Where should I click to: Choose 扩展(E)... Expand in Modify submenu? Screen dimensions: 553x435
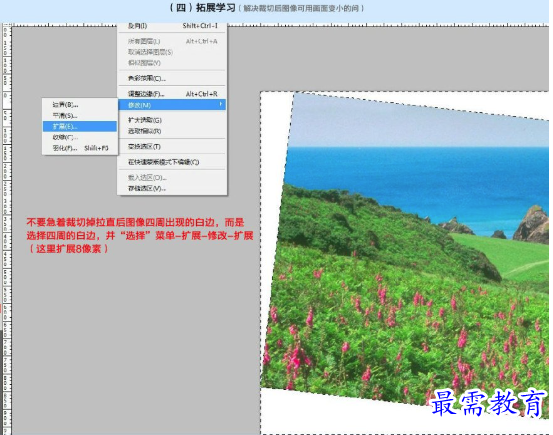coord(80,126)
